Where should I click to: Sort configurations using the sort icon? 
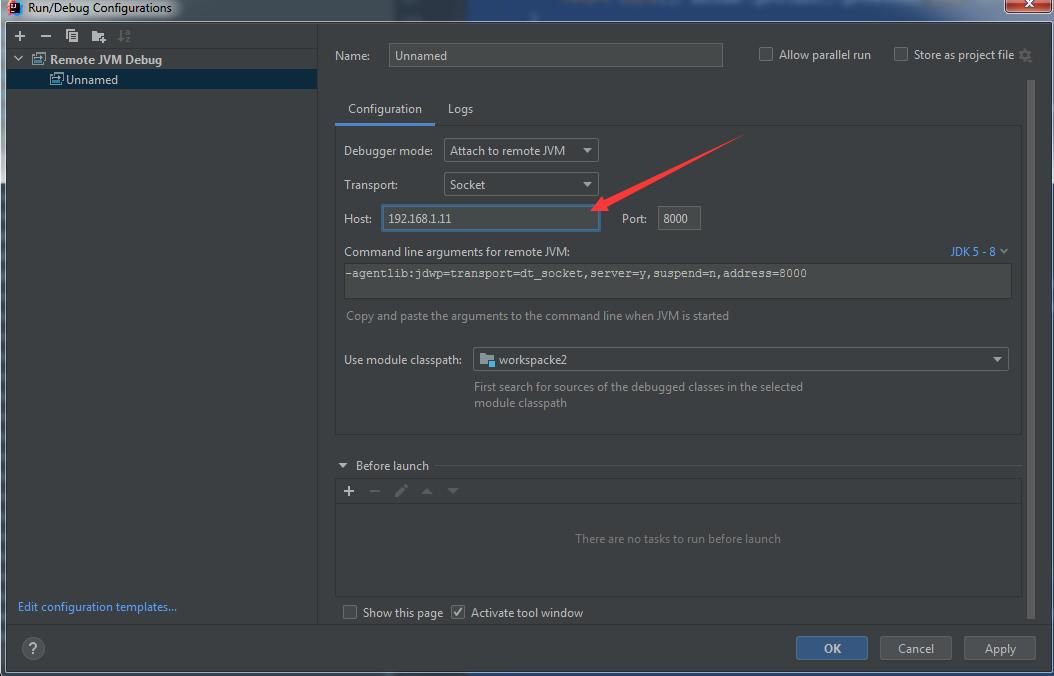coord(124,36)
